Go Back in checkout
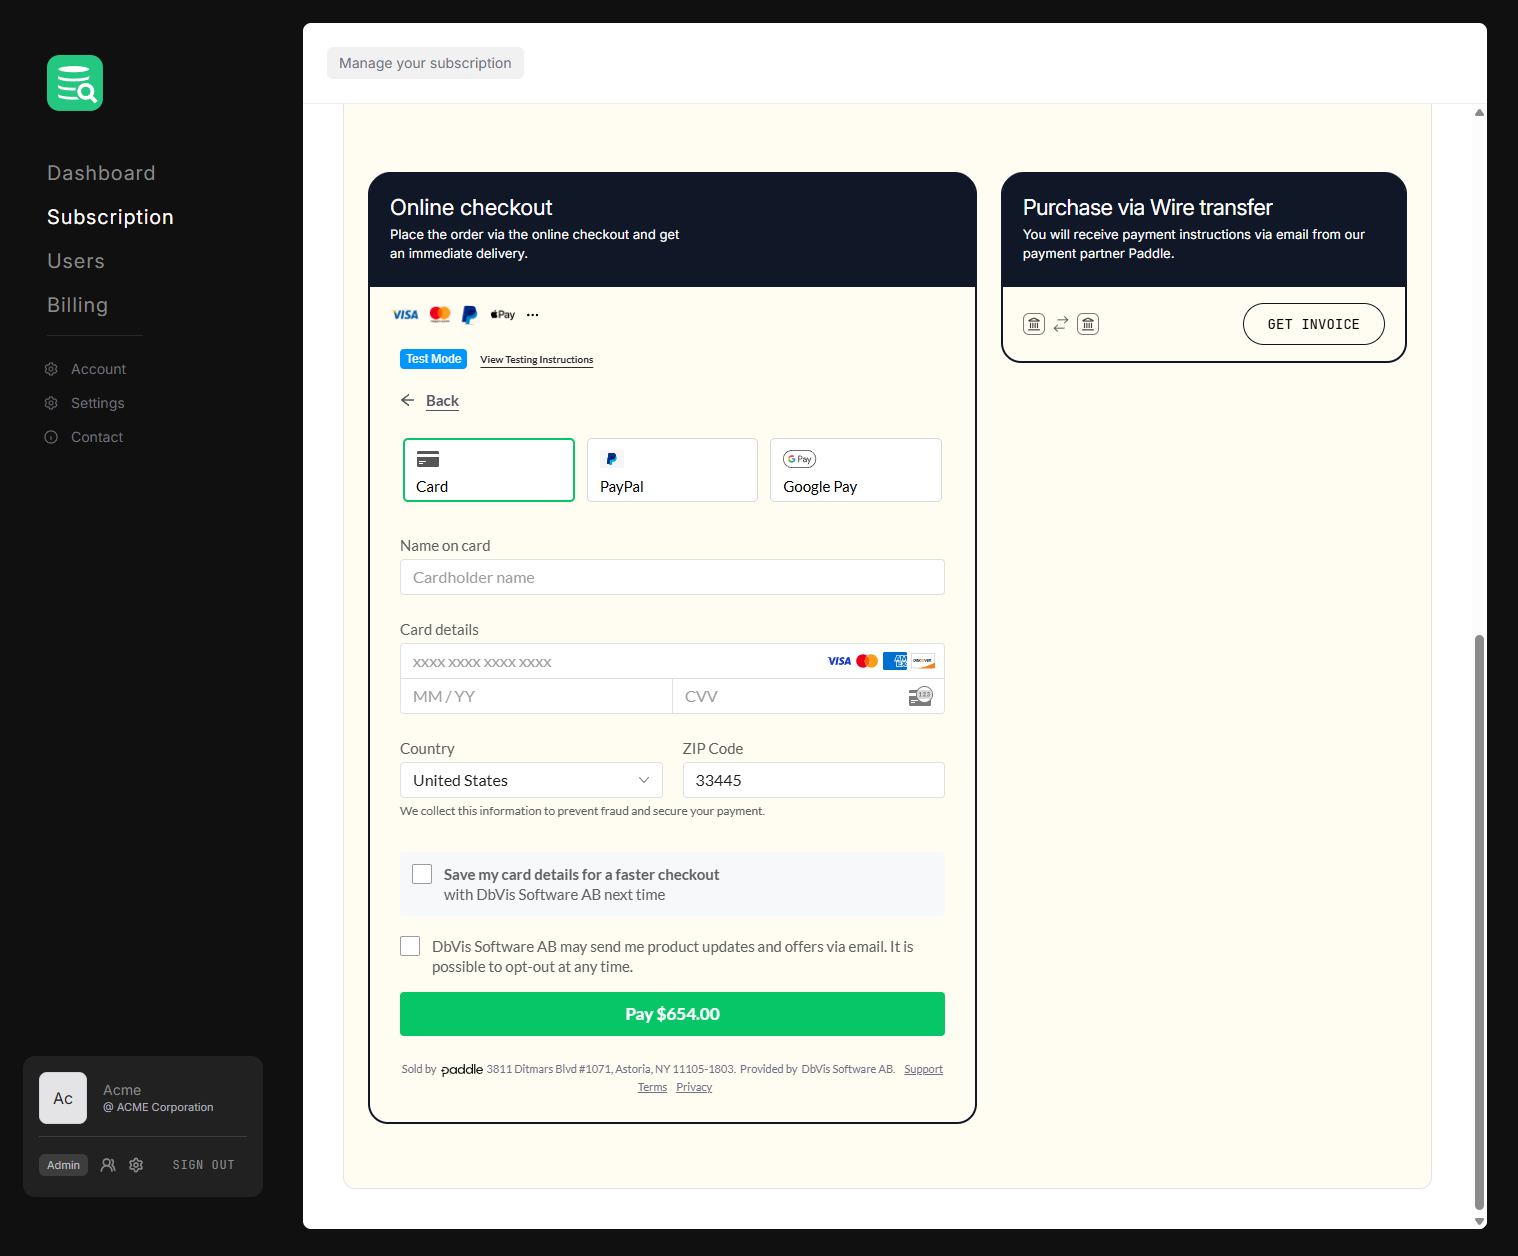The image size is (1518, 1256). pos(442,401)
